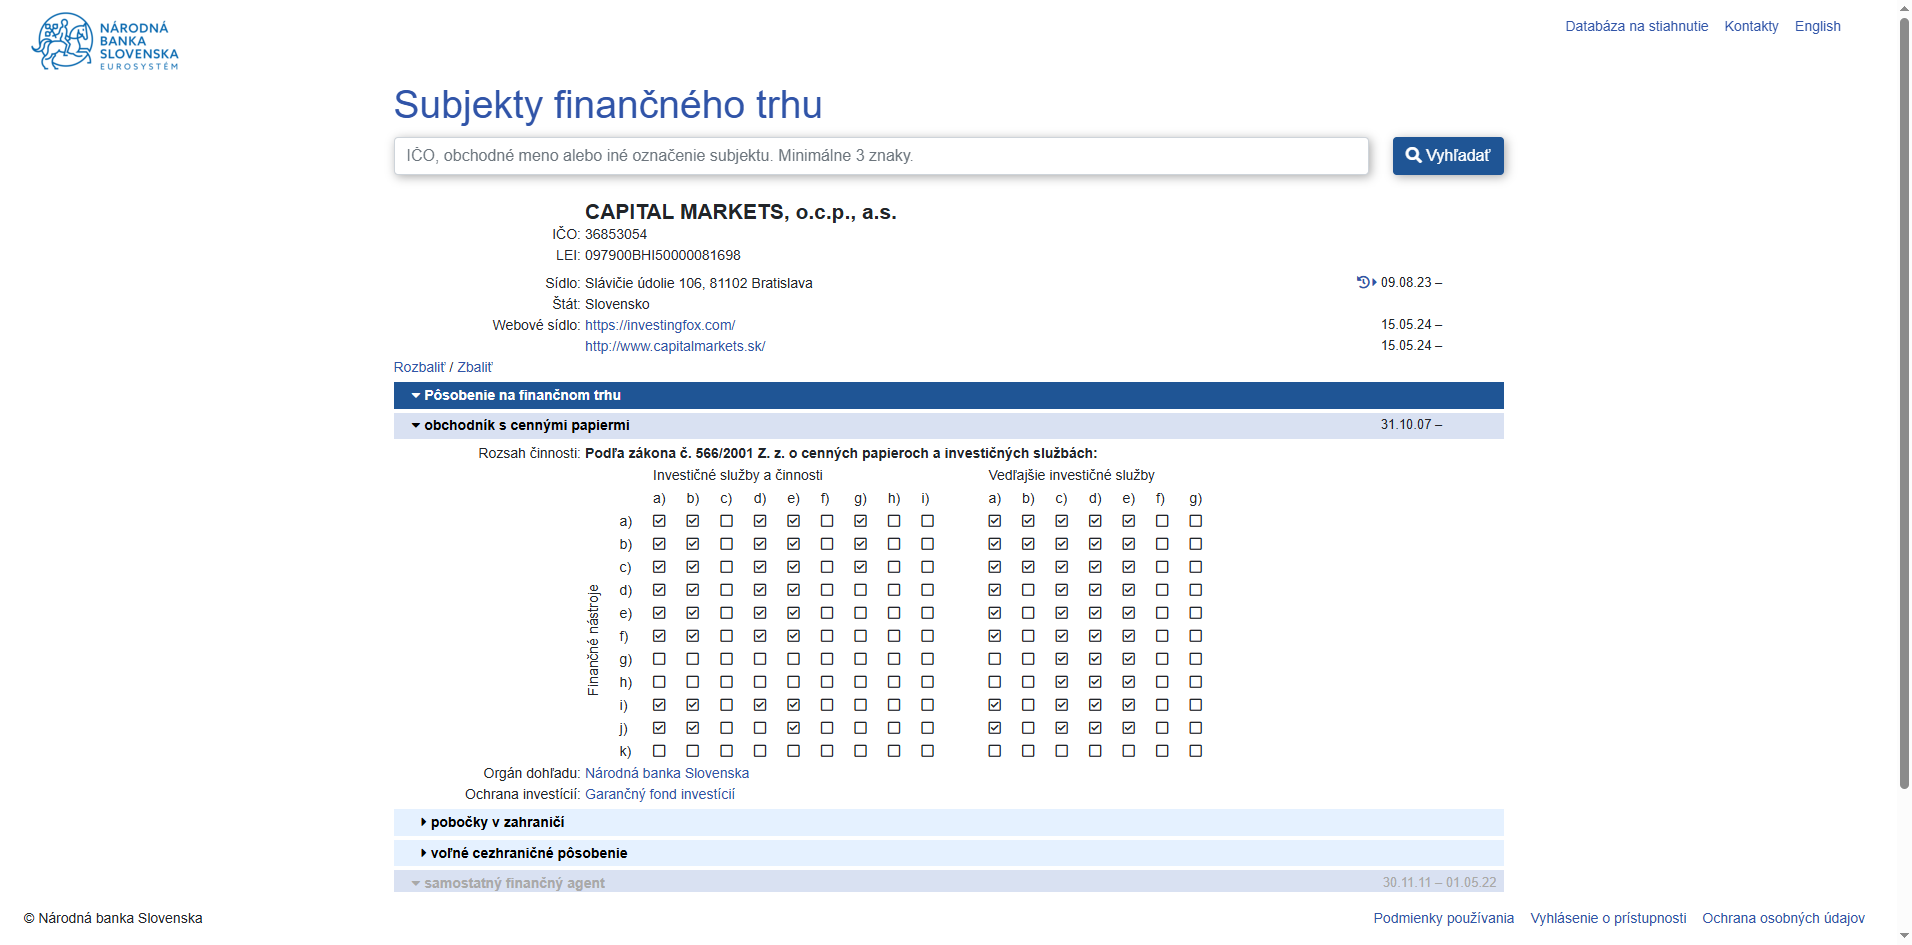The height and width of the screenshot is (945, 1912).
Task: Click Zbaliť to collapse all sections
Action: click(x=475, y=367)
